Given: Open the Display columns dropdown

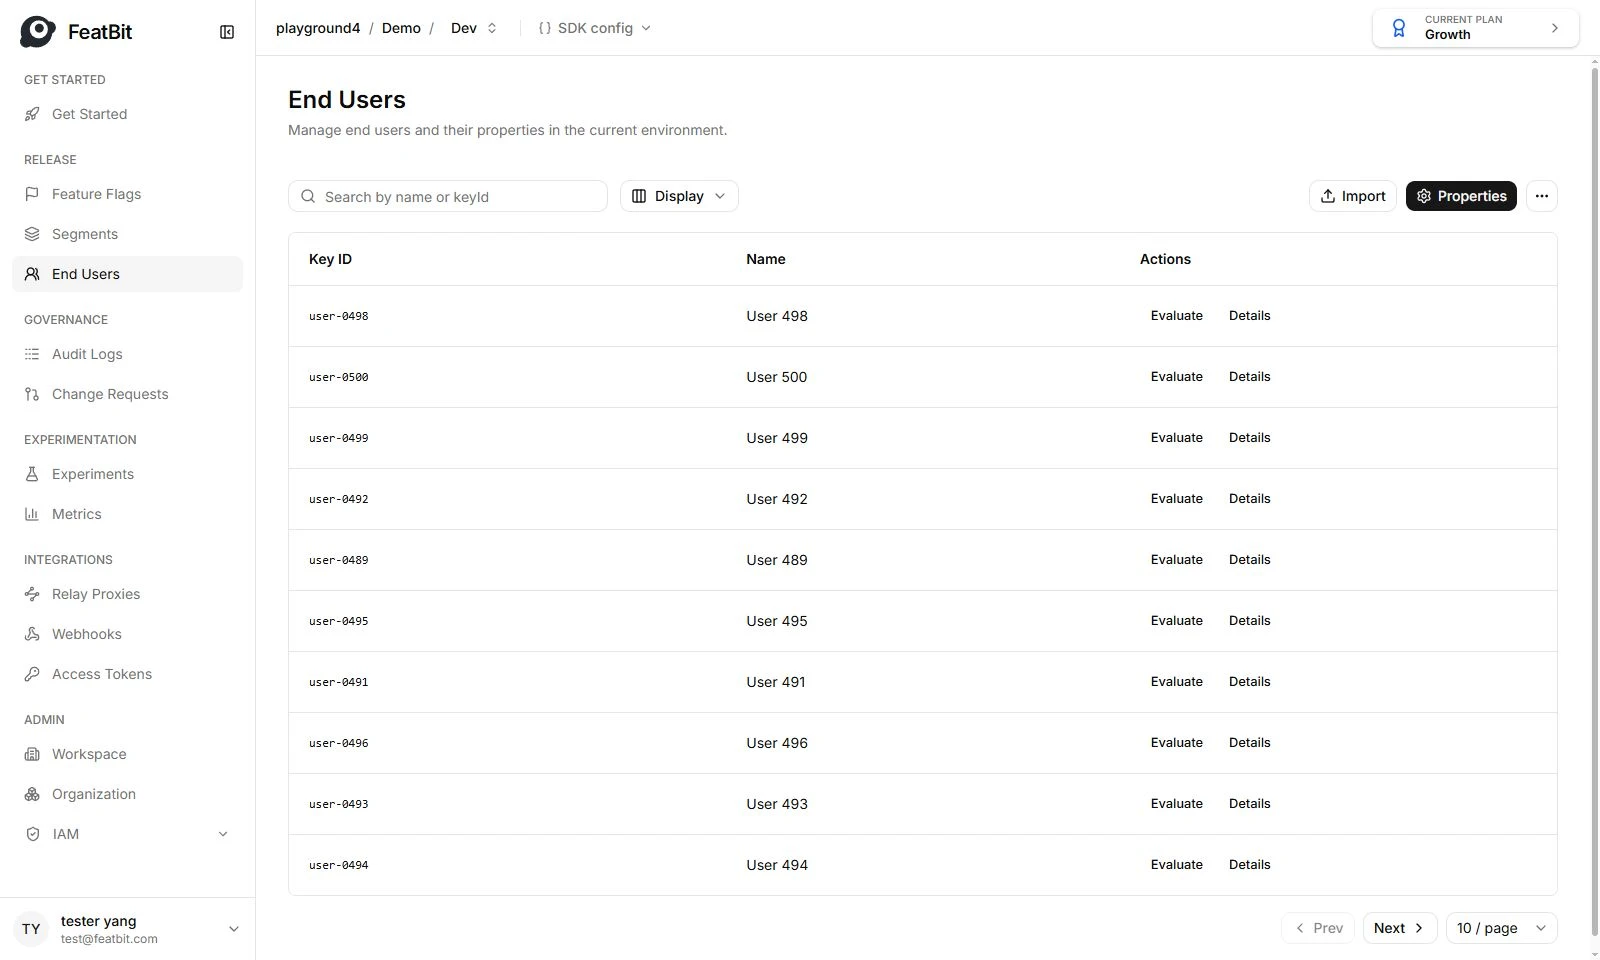Looking at the screenshot, I should [x=679, y=196].
